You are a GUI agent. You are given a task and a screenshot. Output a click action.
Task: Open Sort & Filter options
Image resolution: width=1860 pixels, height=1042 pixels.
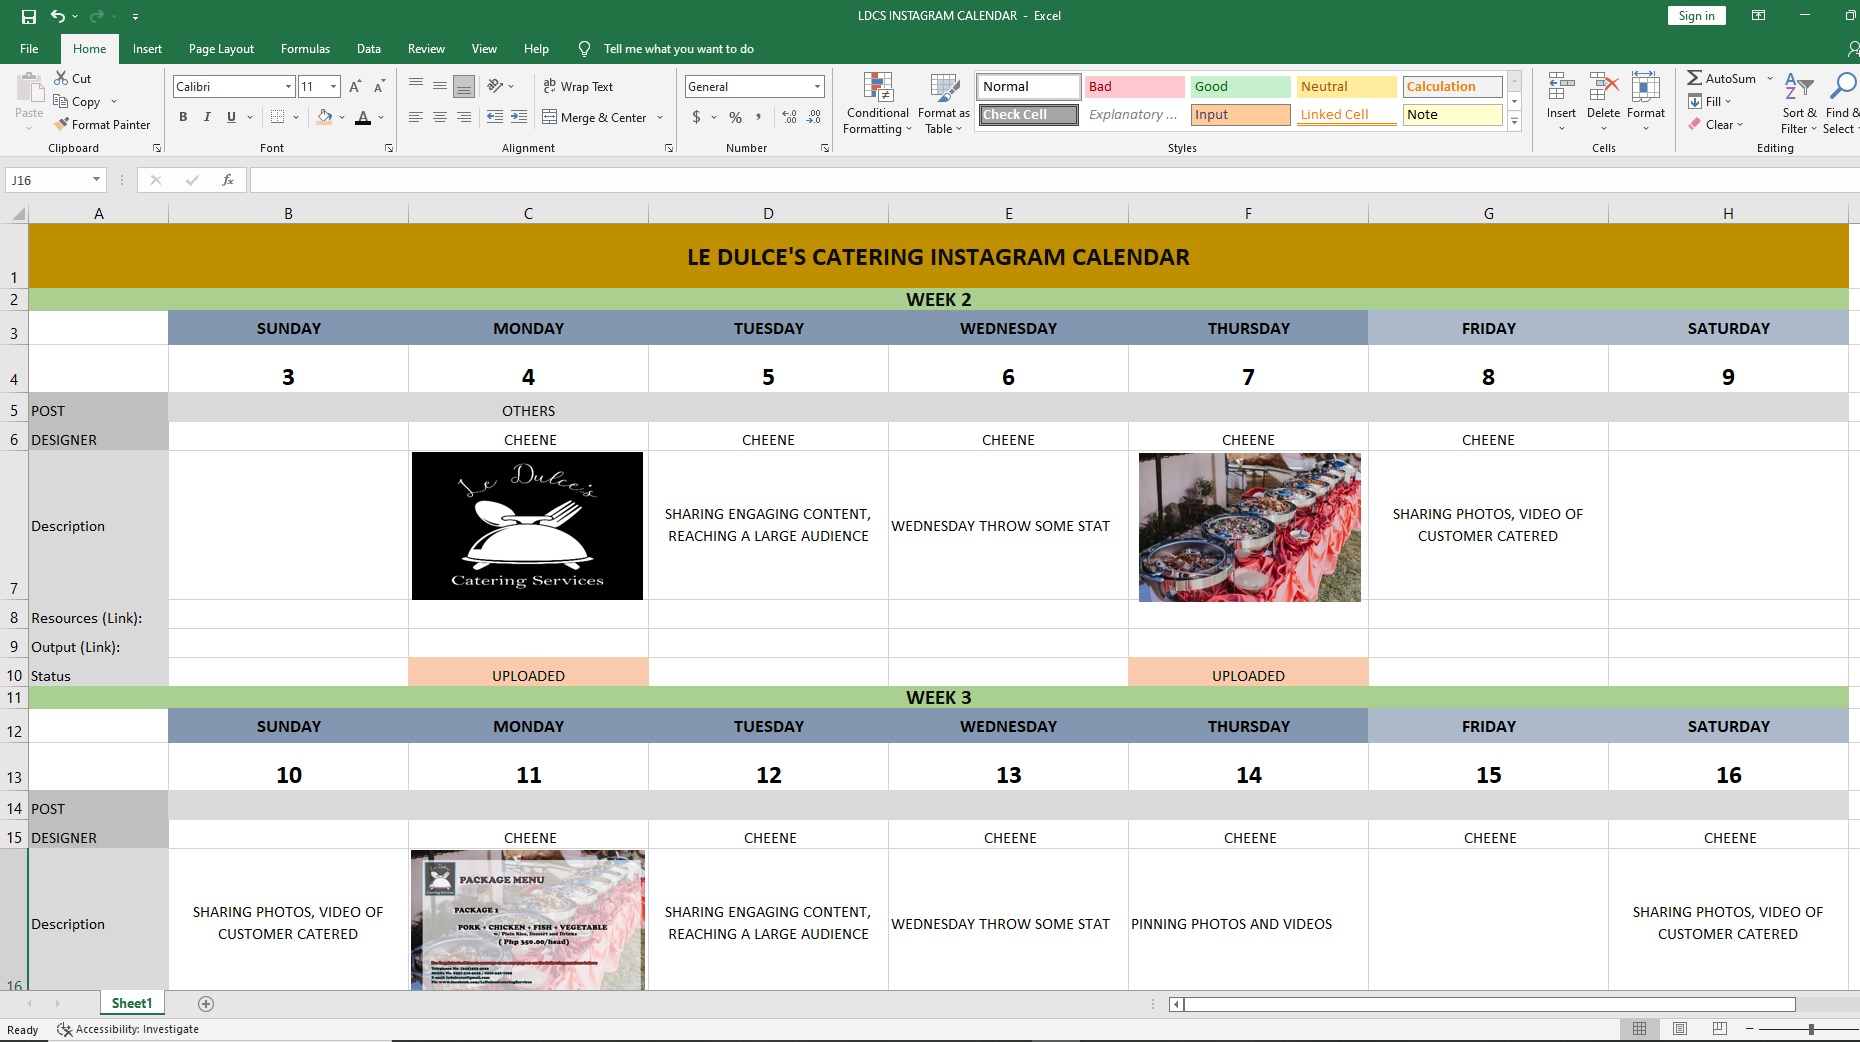[x=1799, y=103]
